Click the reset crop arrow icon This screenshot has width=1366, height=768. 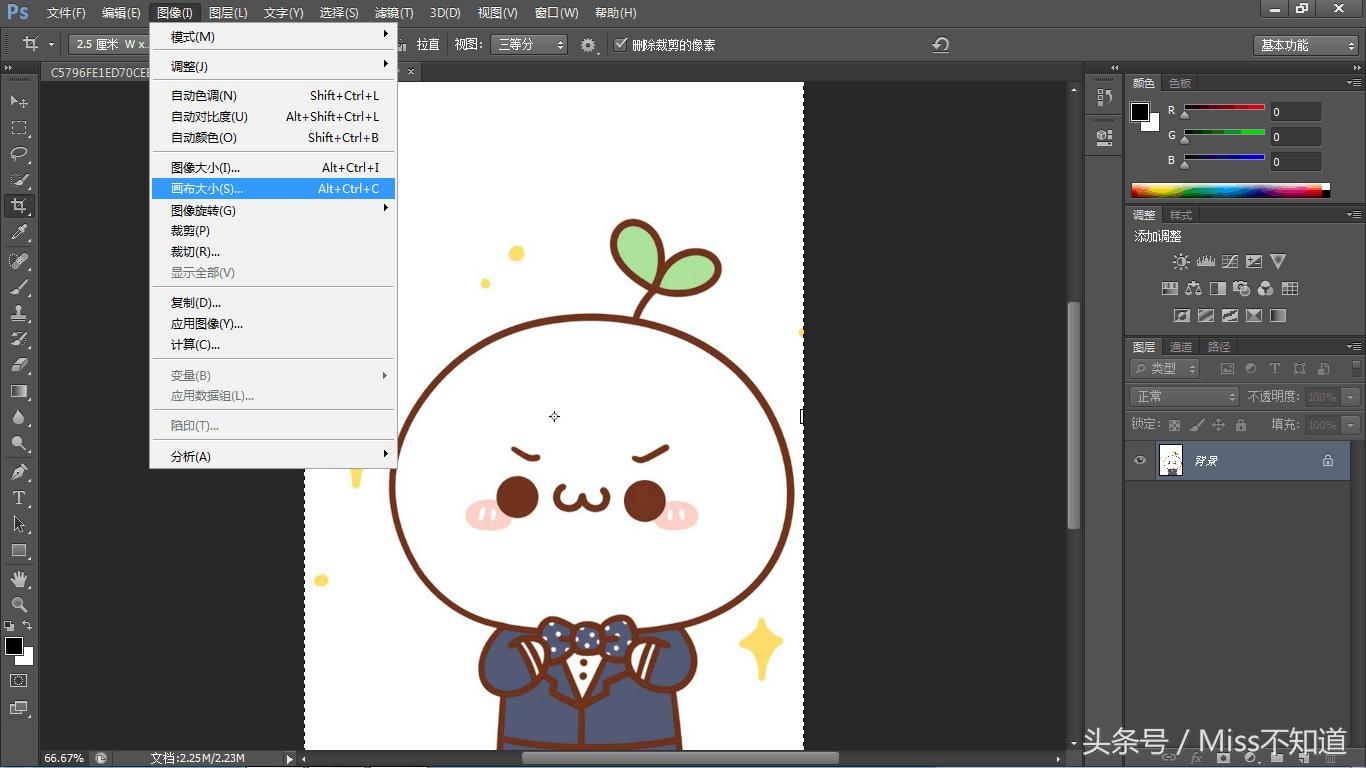[x=940, y=45]
